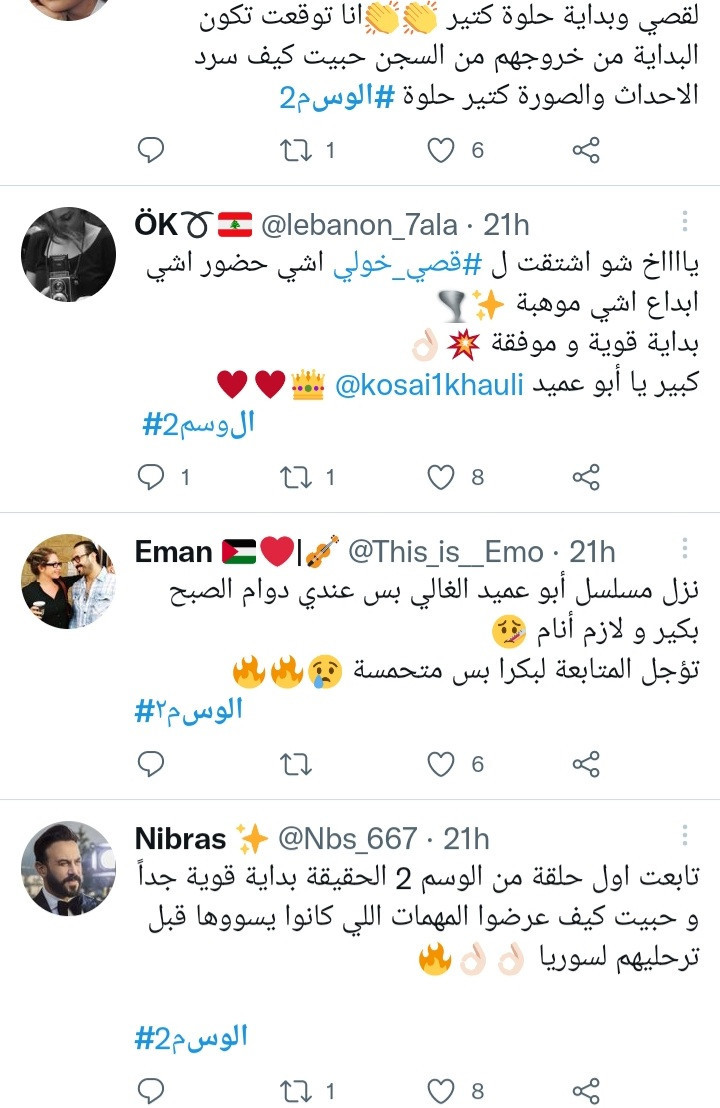Open hashtag #الوسم2 in Nibras's tweet
This screenshot has height=1108, width=720.
(x=191, y=1037)
